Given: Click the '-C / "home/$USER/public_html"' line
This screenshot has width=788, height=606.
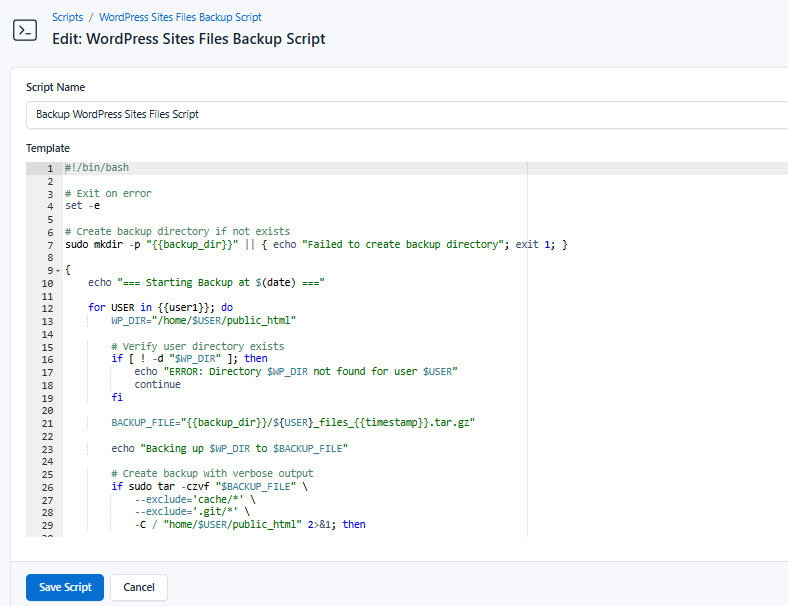Looking at the screenshot, I should [250, 525].
